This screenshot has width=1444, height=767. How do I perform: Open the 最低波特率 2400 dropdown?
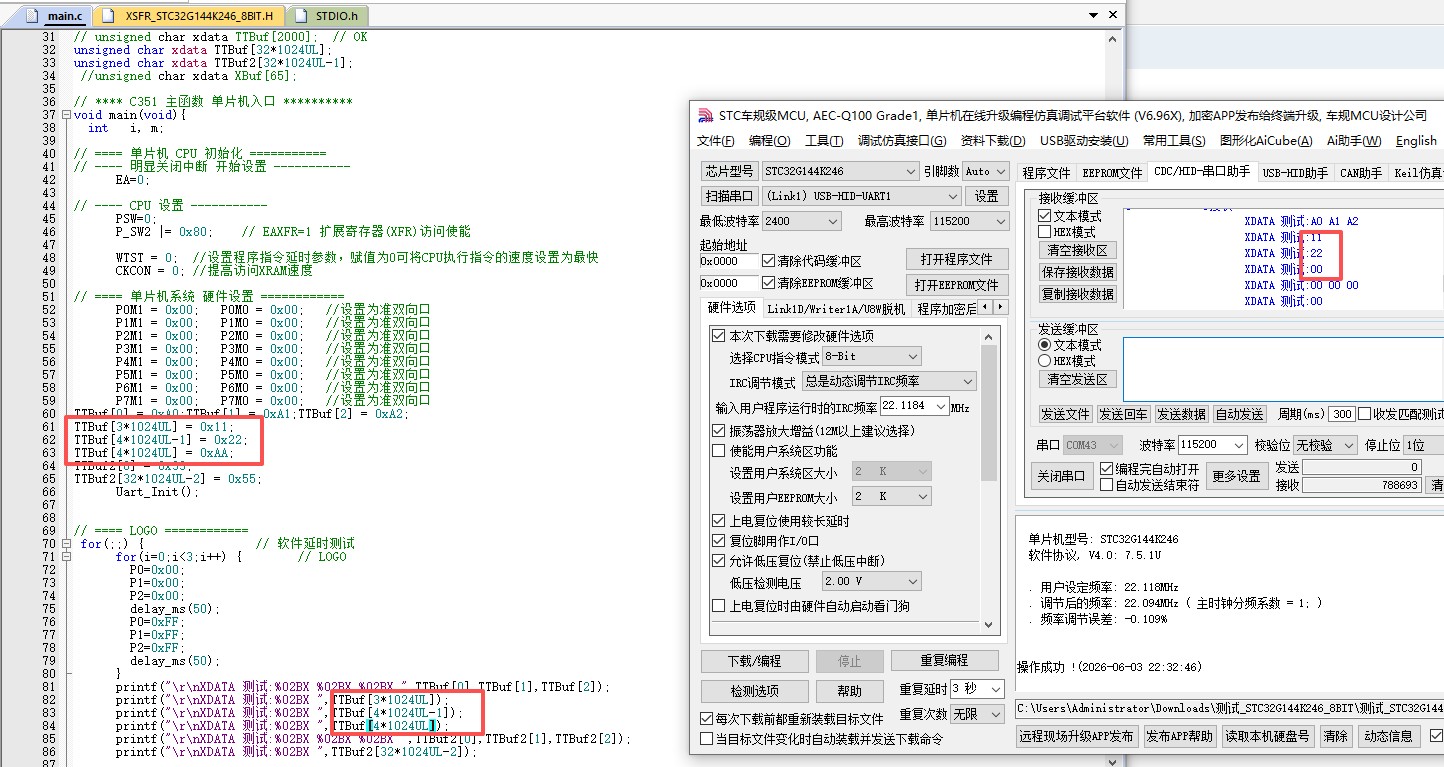pos(801,221)
